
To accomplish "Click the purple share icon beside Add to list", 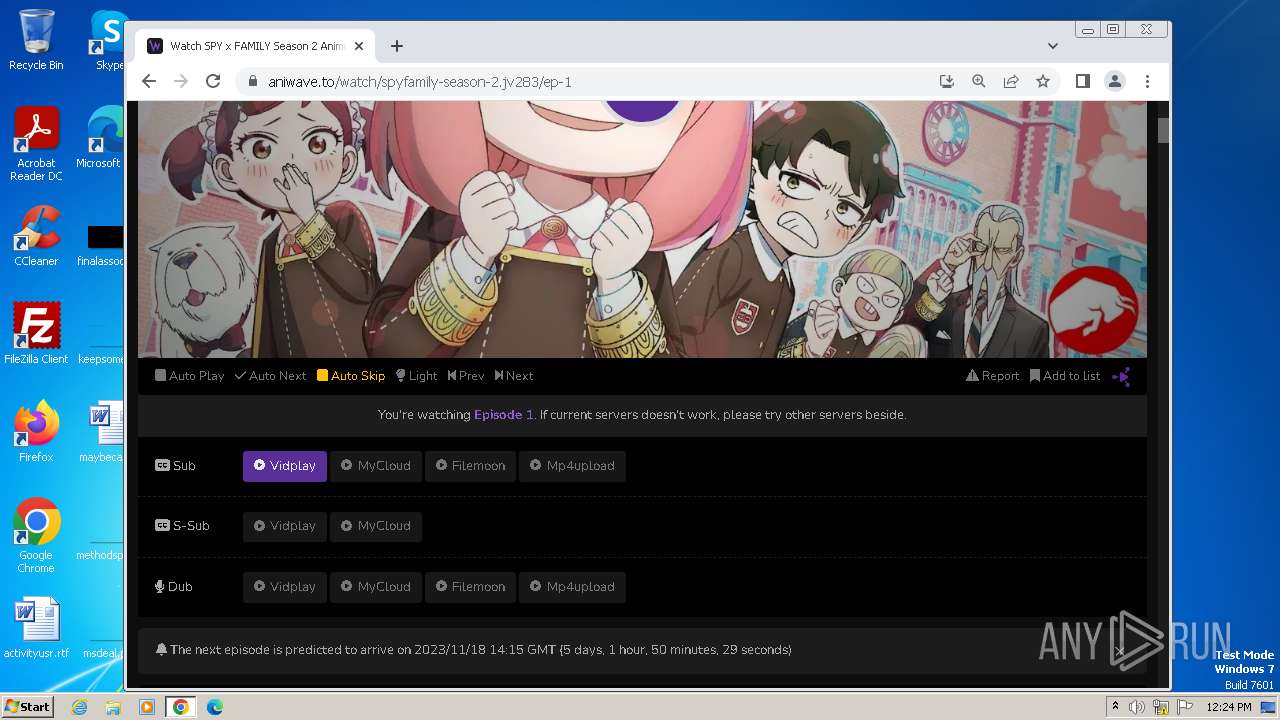I will tap(1121, 376).
